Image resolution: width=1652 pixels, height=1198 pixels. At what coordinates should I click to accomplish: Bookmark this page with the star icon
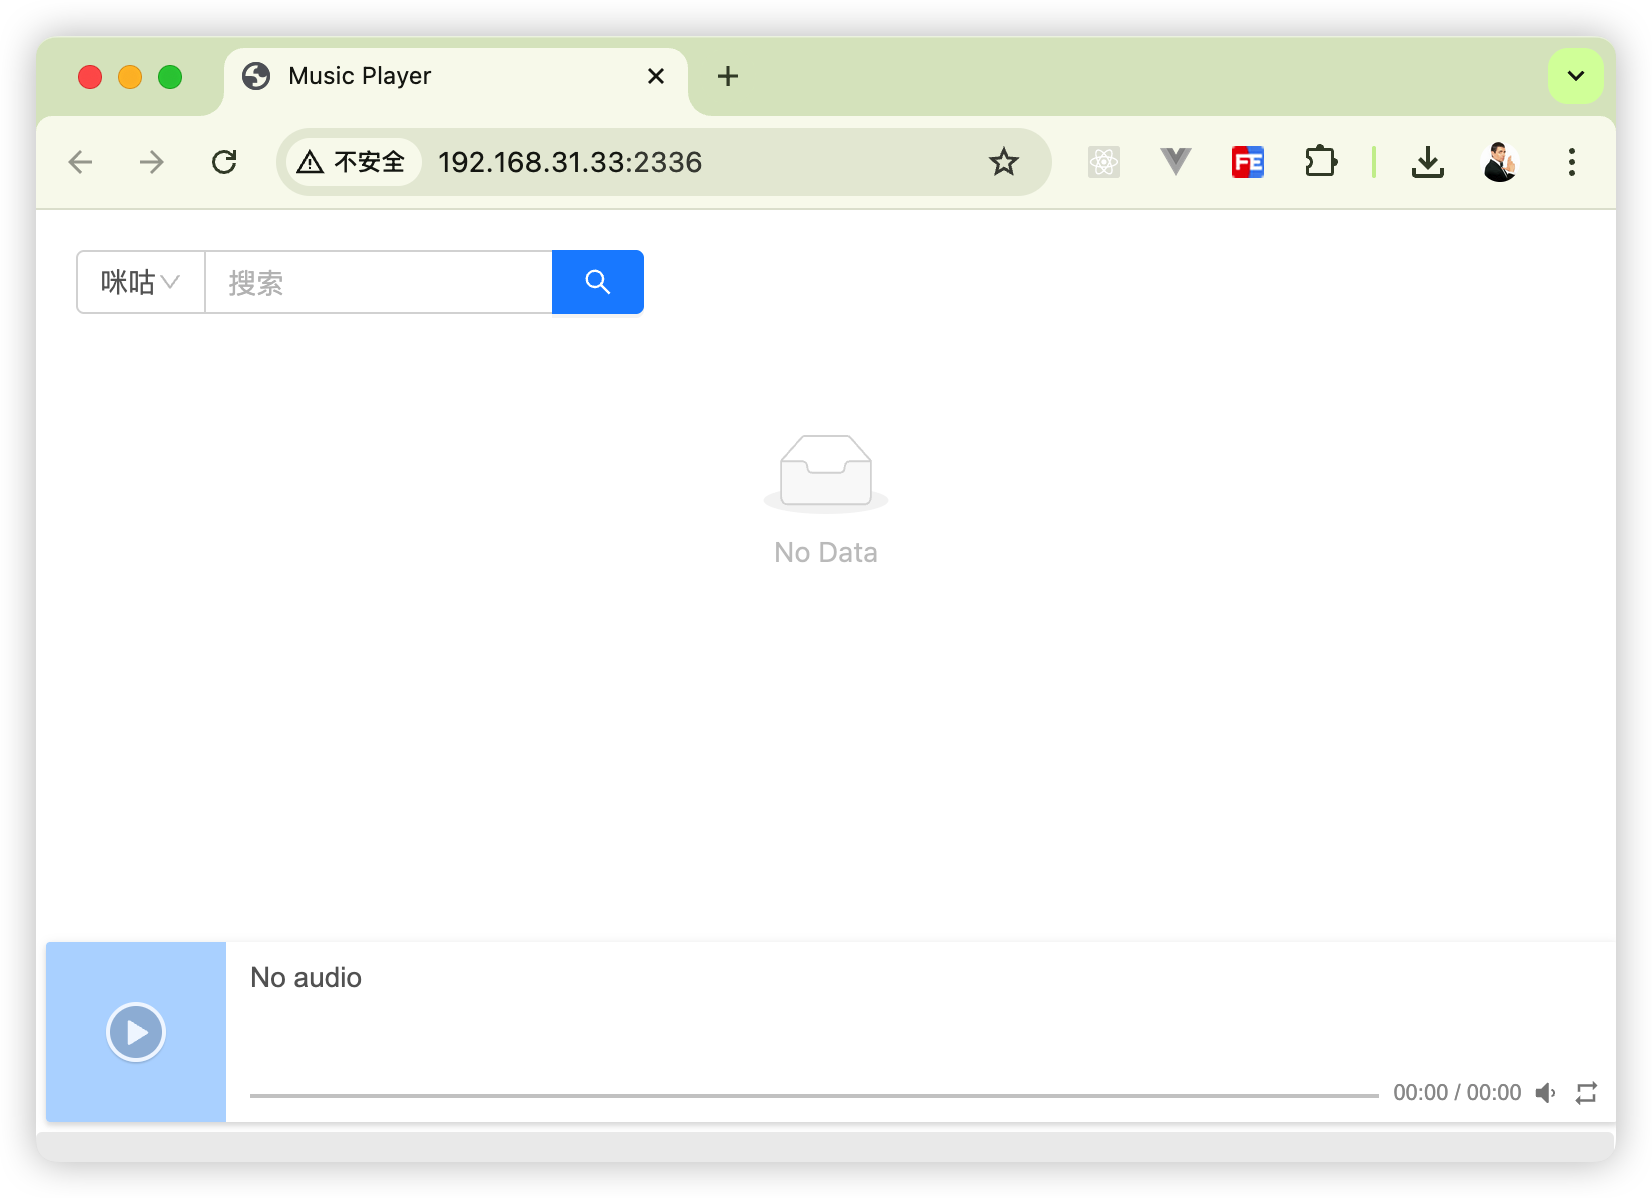point(1003,162)
